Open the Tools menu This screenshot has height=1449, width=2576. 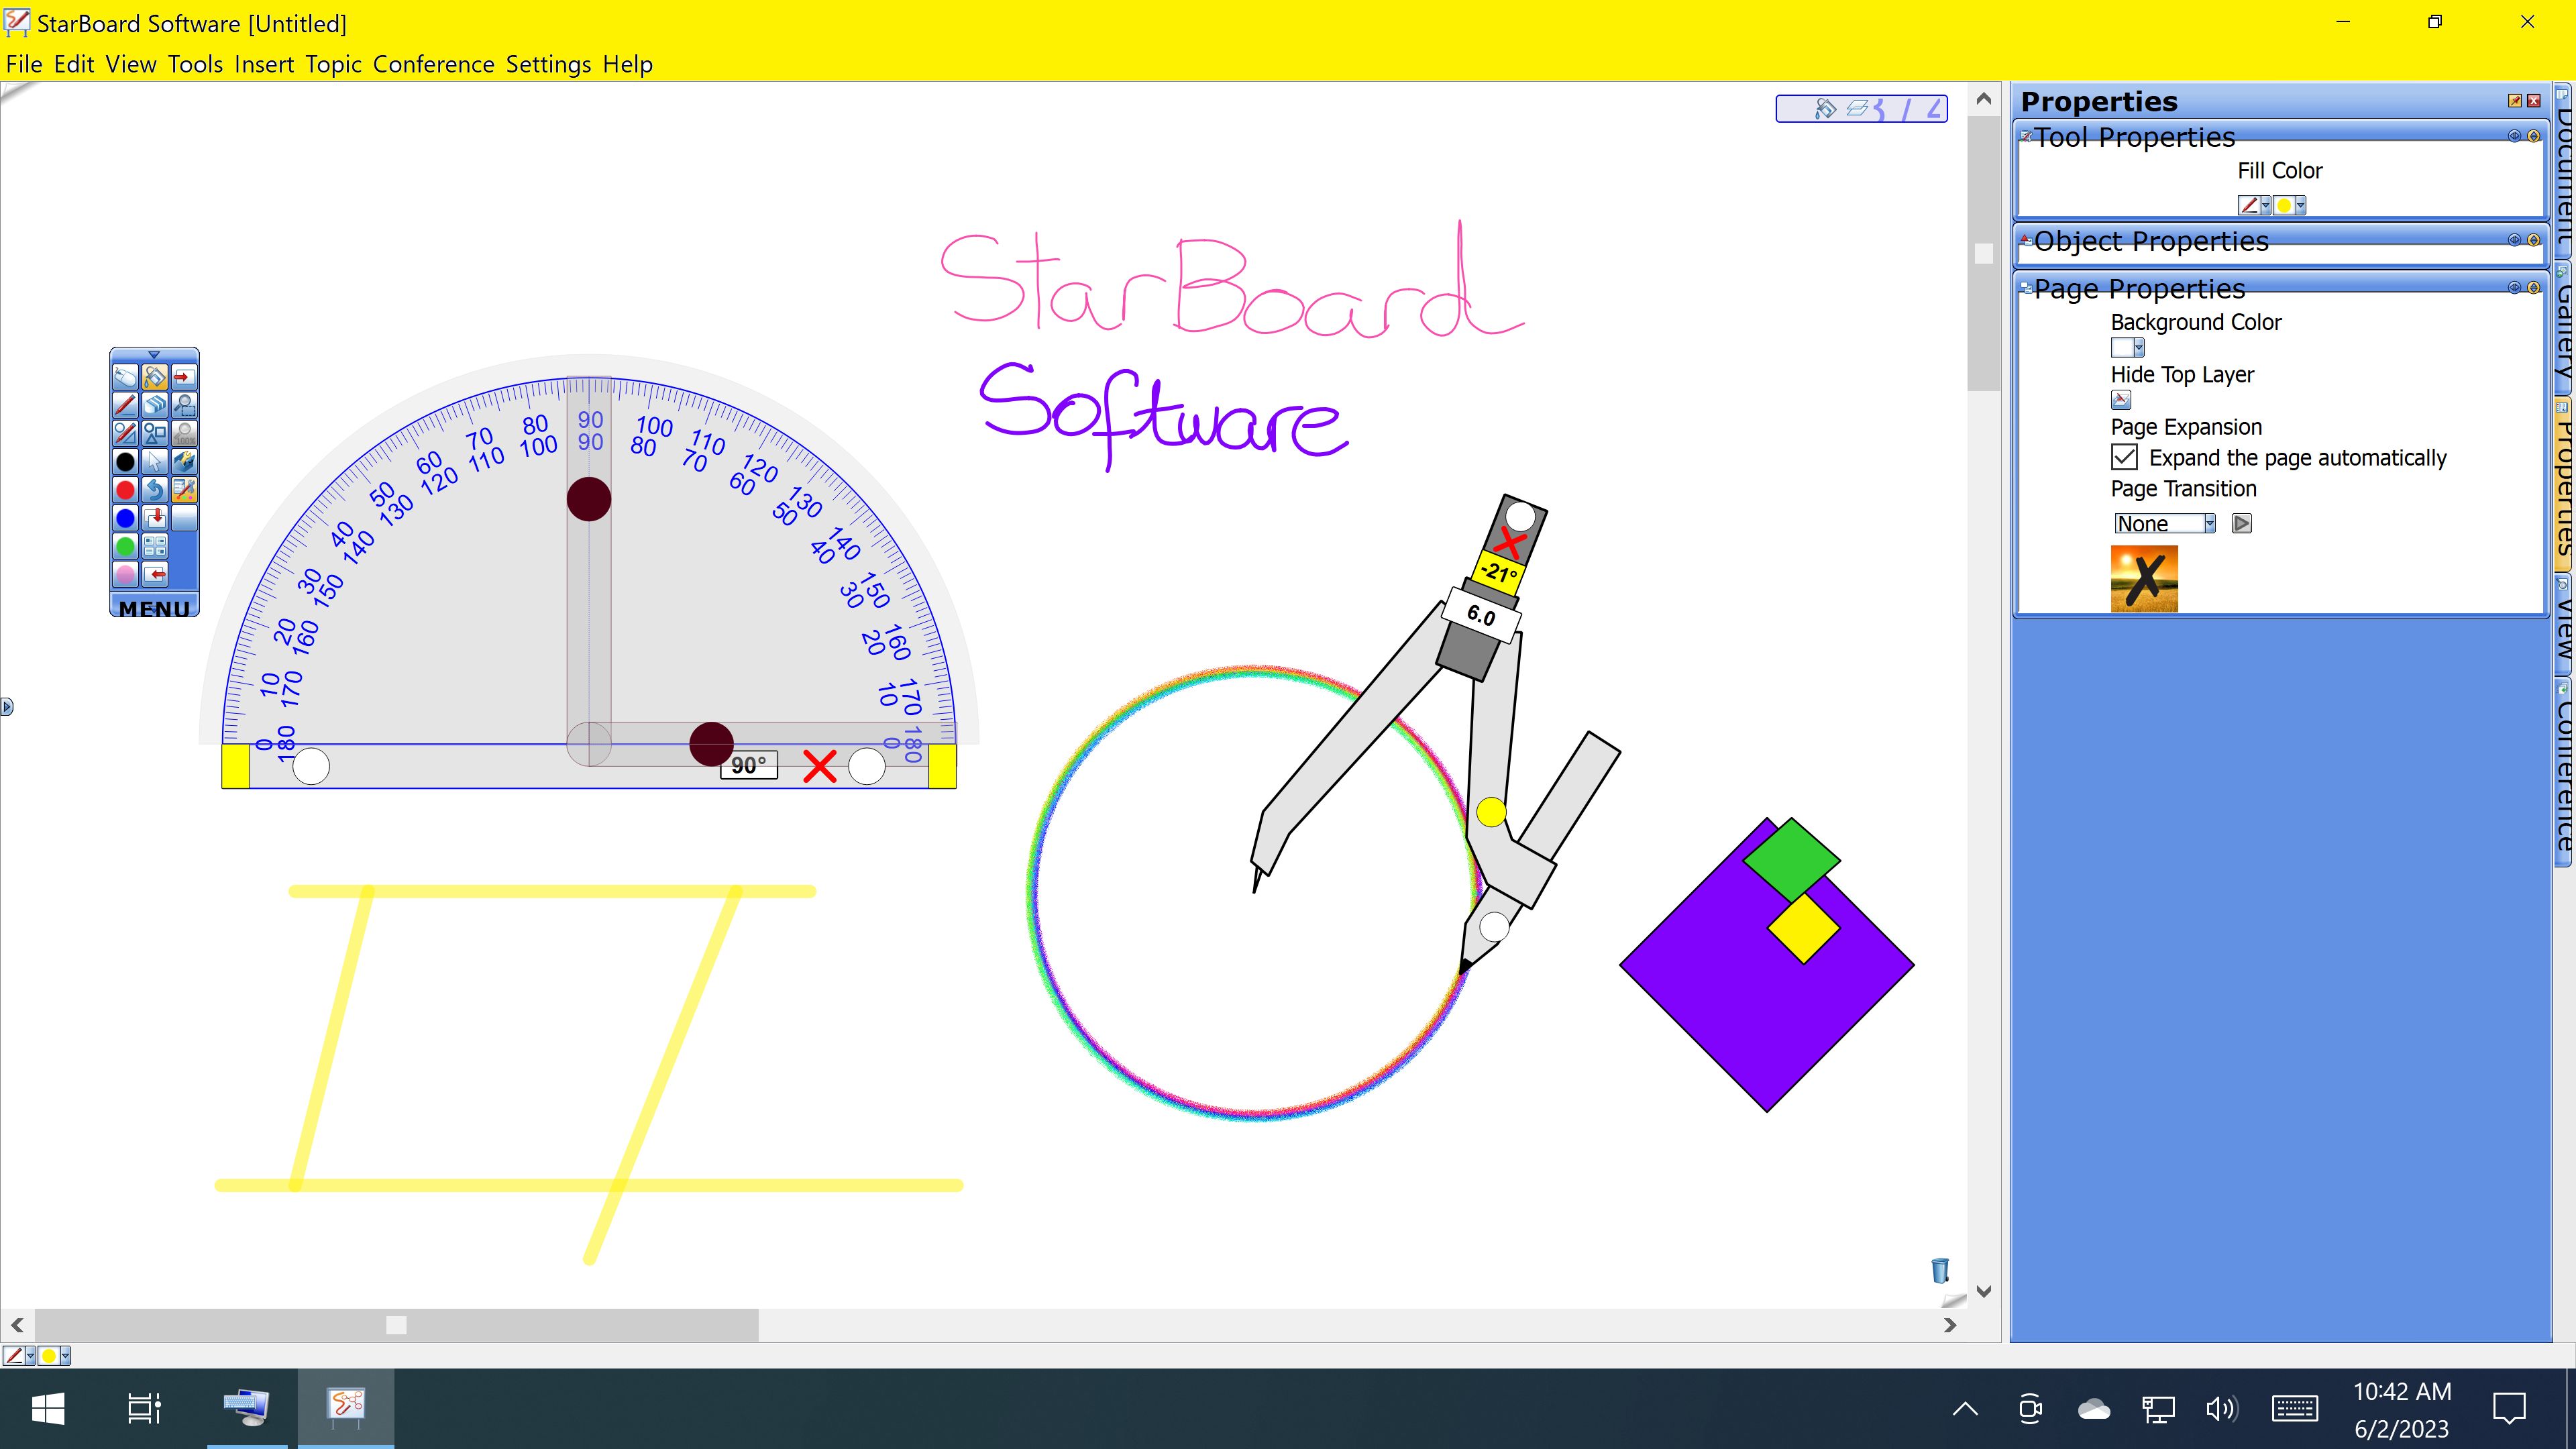[195, 64]
